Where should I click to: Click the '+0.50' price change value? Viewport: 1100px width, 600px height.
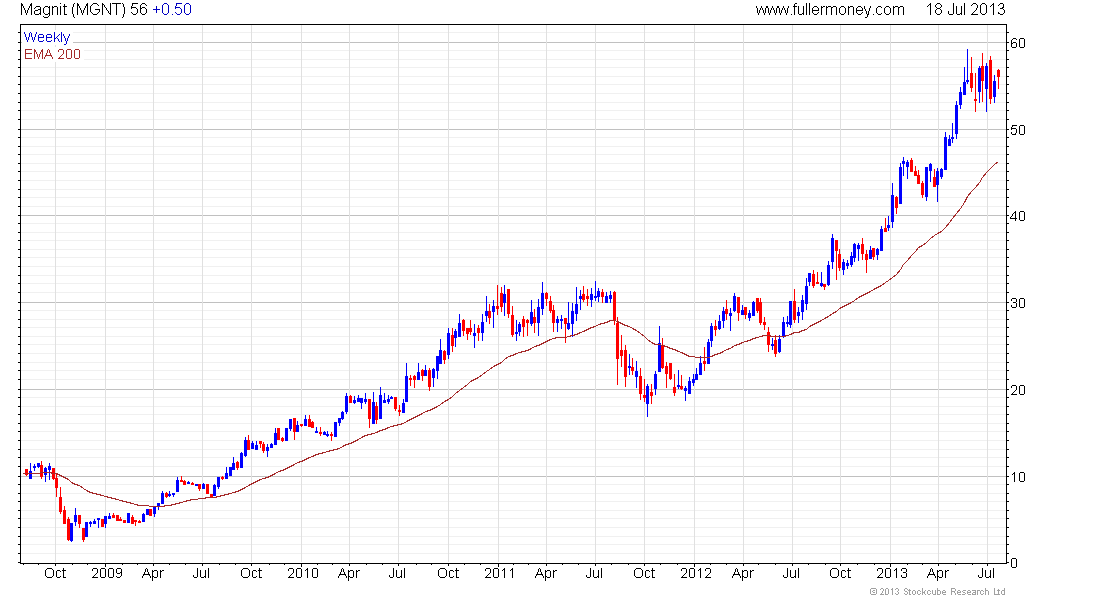(172, 10)
